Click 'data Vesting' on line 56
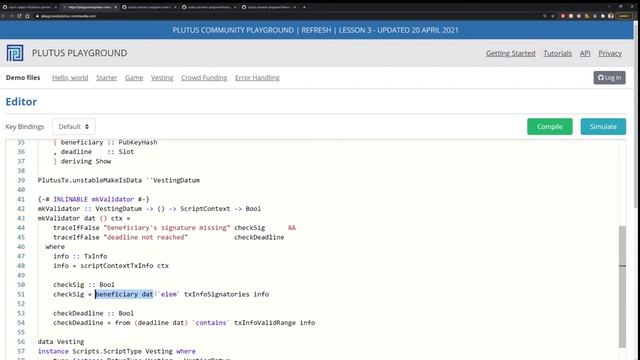The height and width of the screenshot is (360, 640). pos(61,342)
